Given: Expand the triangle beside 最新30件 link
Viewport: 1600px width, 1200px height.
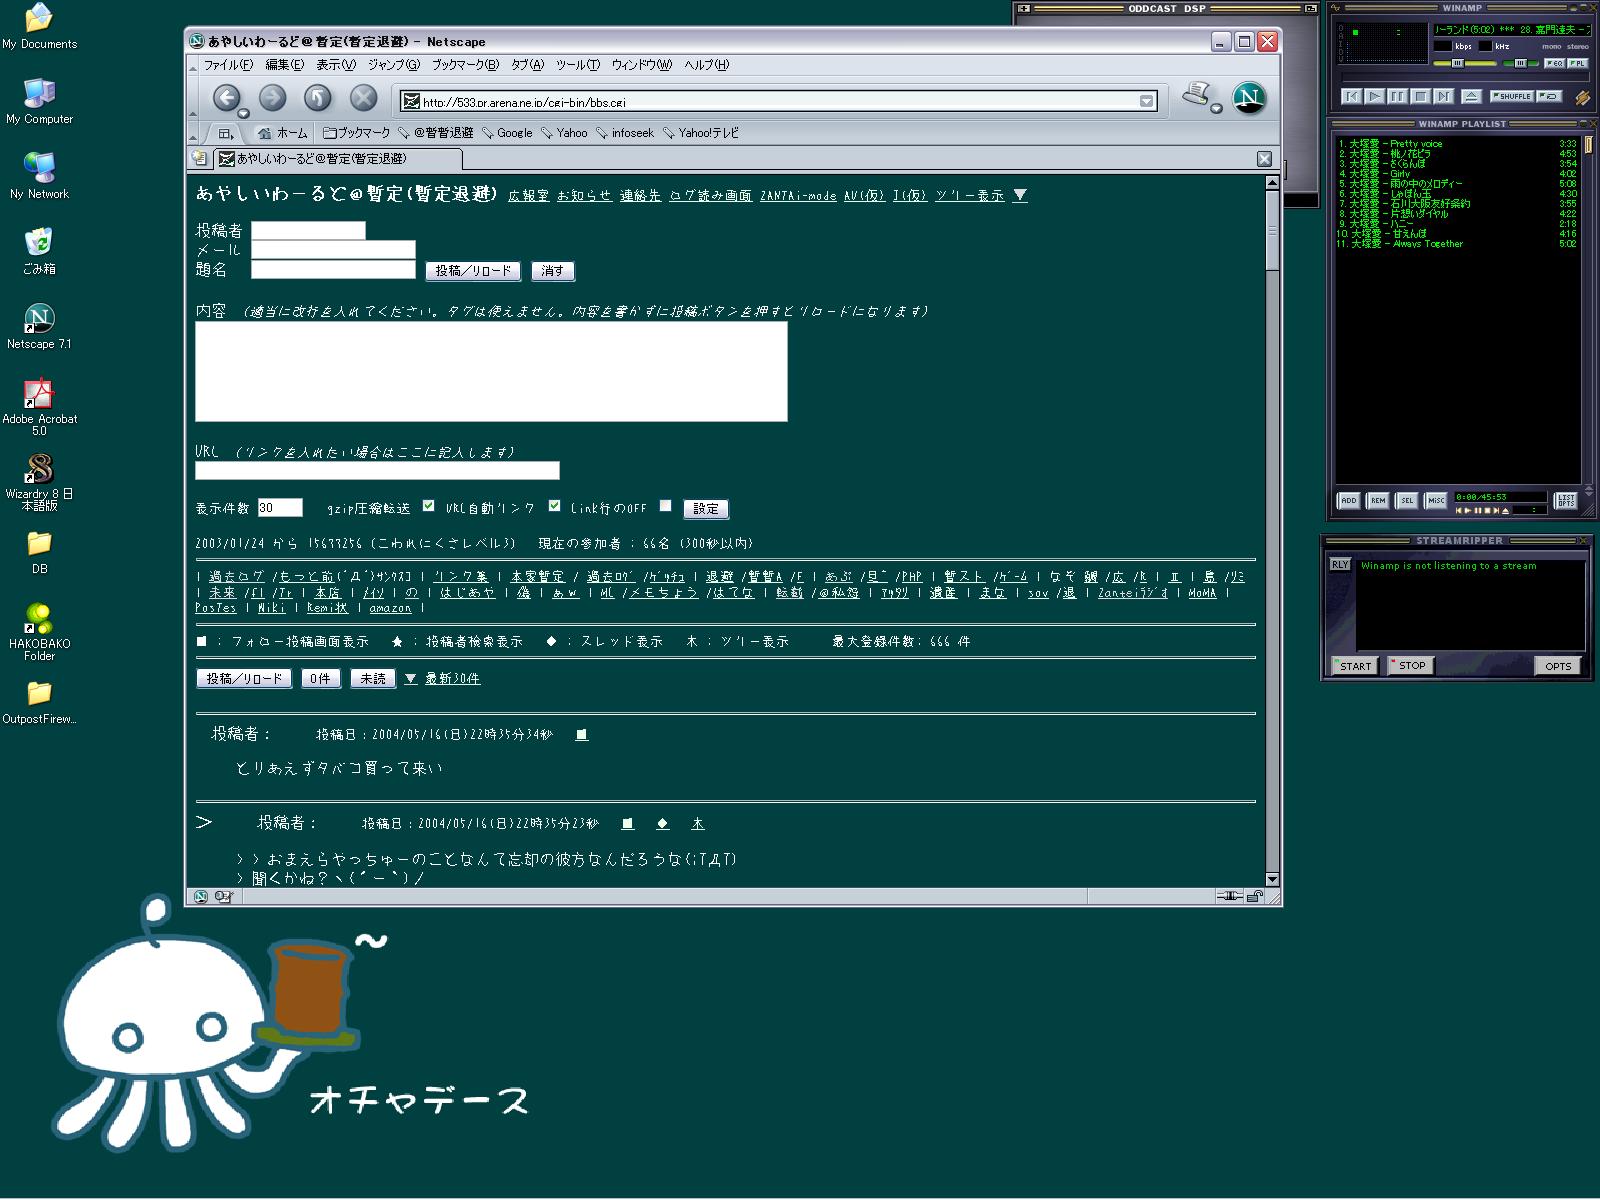Looking at the screenshot, I should coord(410,679).
